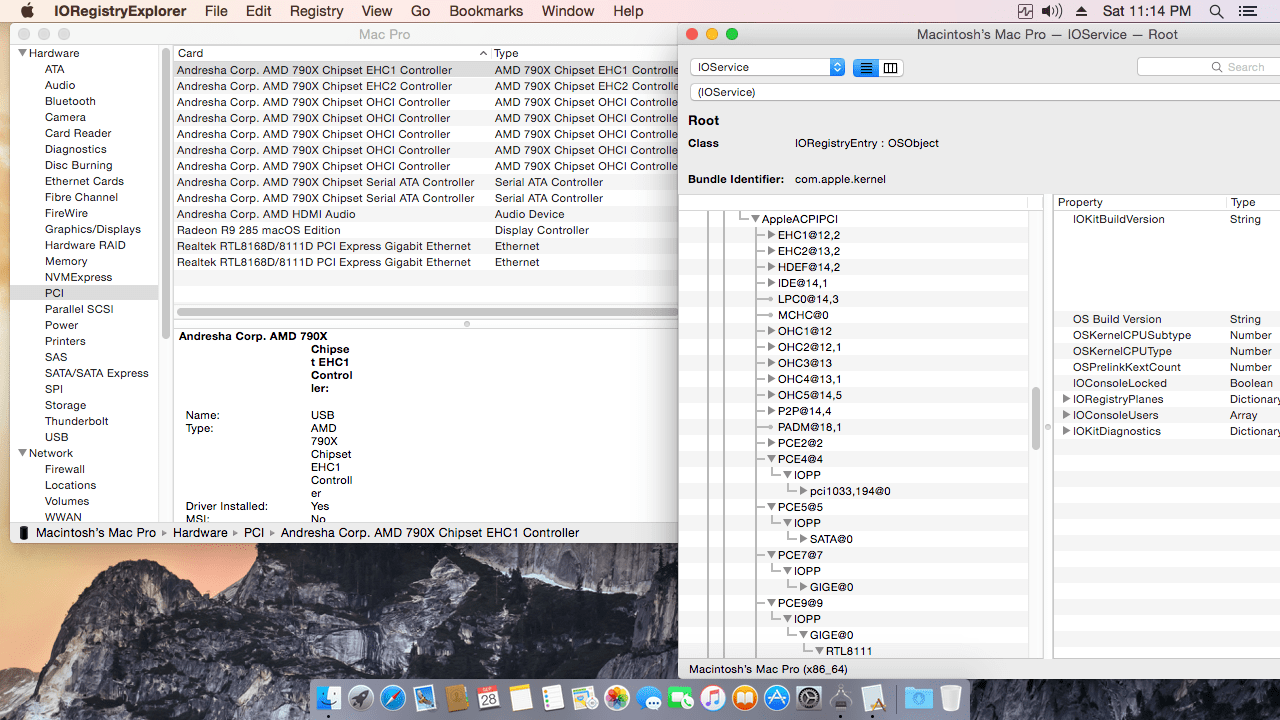The image size is (1280, 720).
Task: Expand the HDEF@14,2 node
Action: click(x=771, y=267)
